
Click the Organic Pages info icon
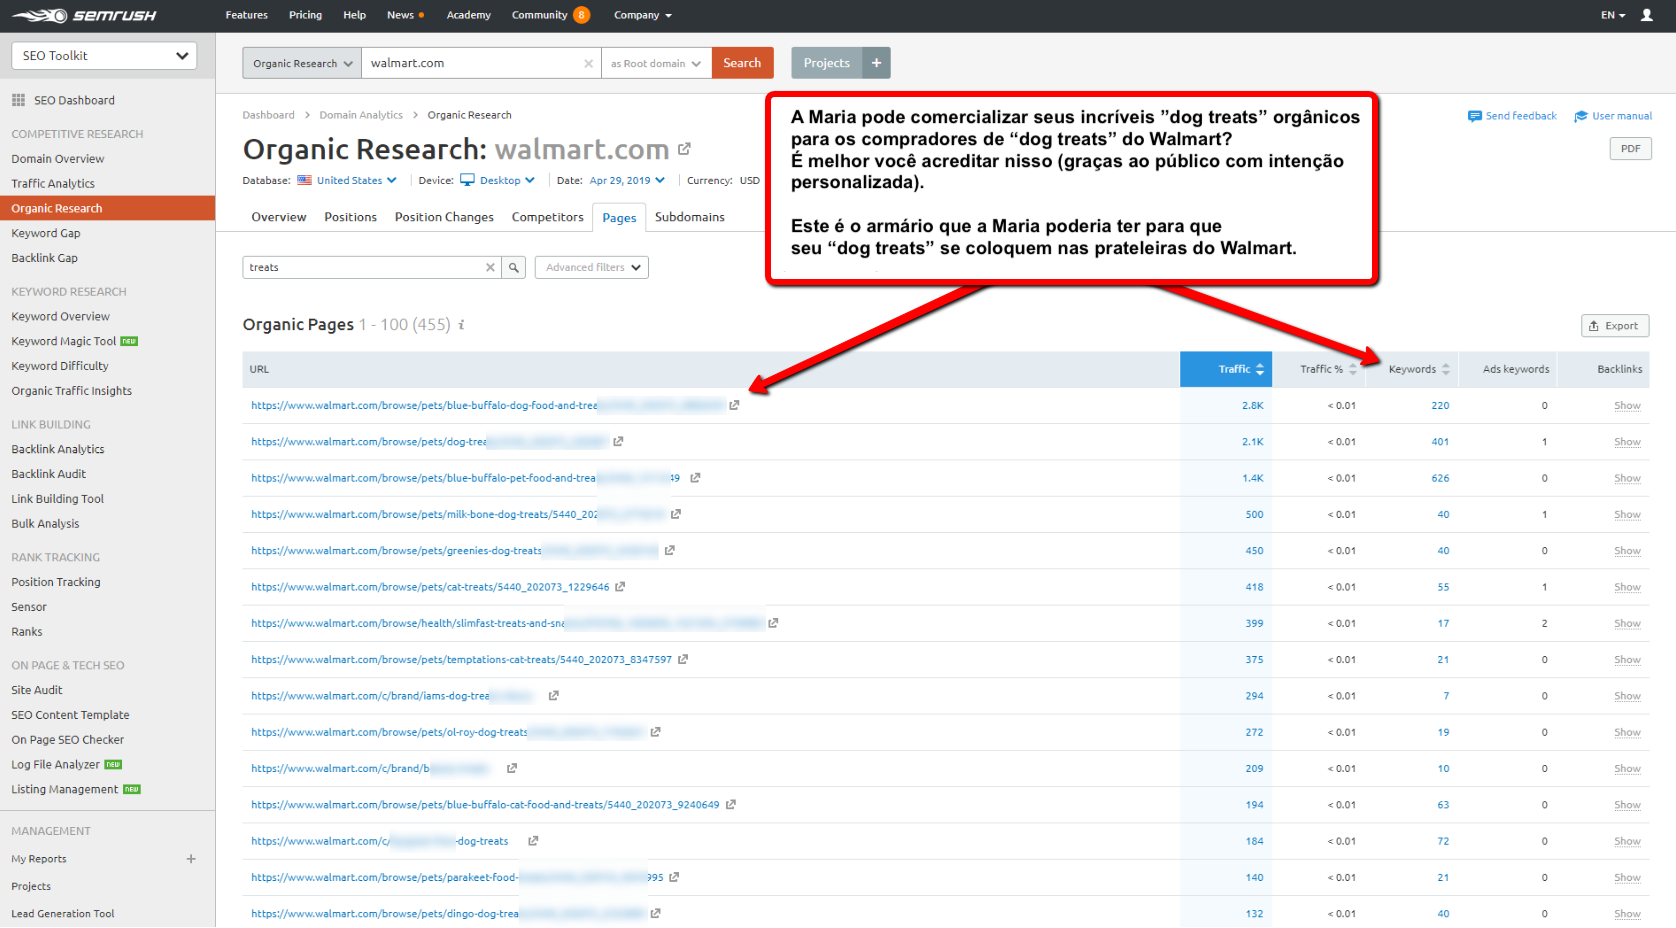pyautogui.click(x=461, y=325)
